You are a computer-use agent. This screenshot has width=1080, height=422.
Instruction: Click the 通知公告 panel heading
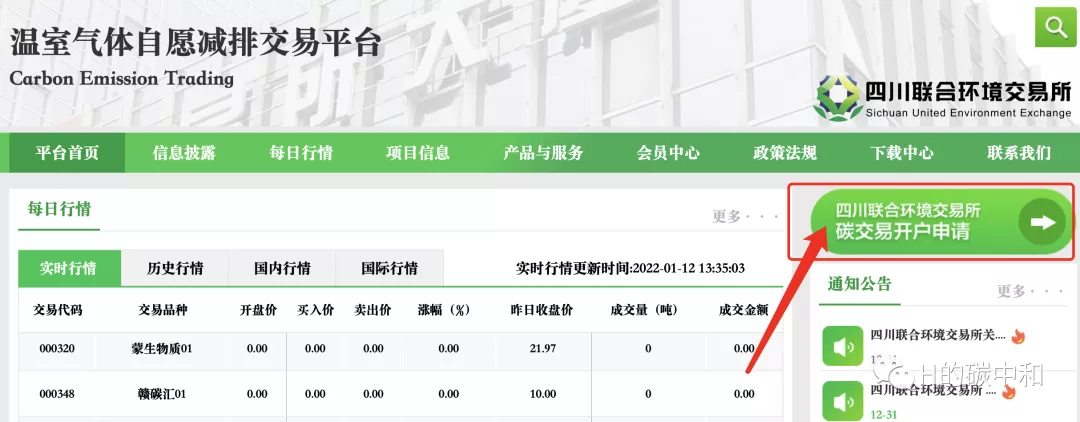[x=860, y=284]
